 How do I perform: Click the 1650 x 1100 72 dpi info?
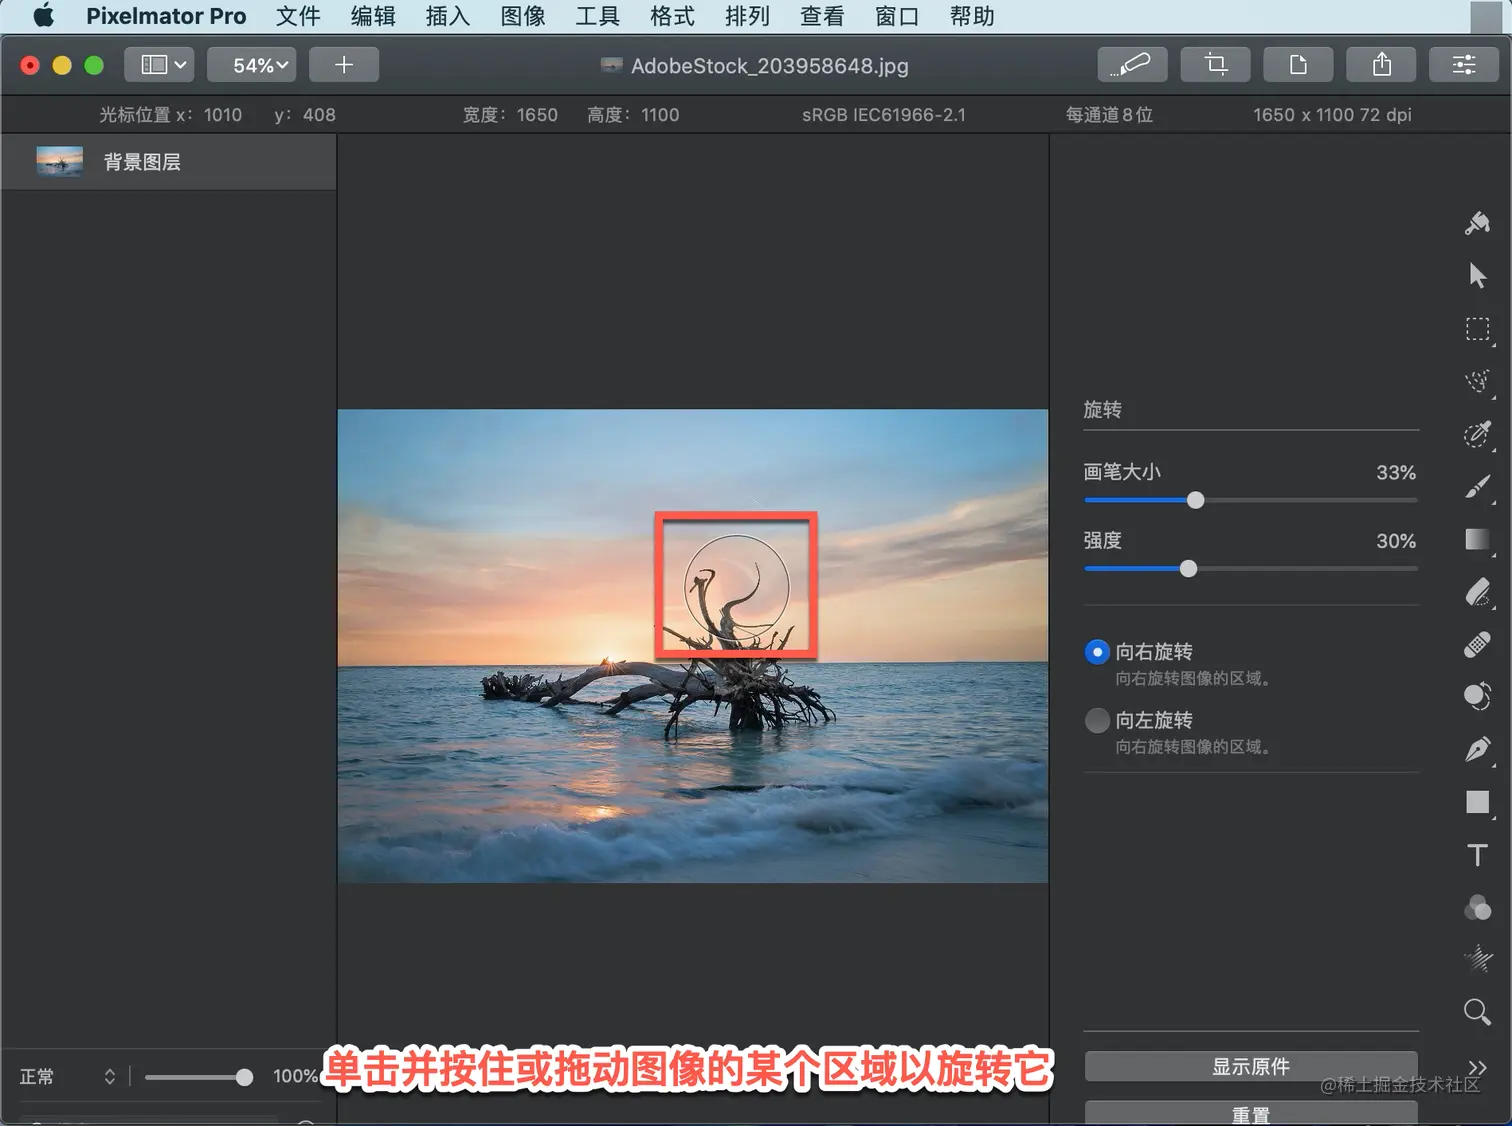point(1332,115)
